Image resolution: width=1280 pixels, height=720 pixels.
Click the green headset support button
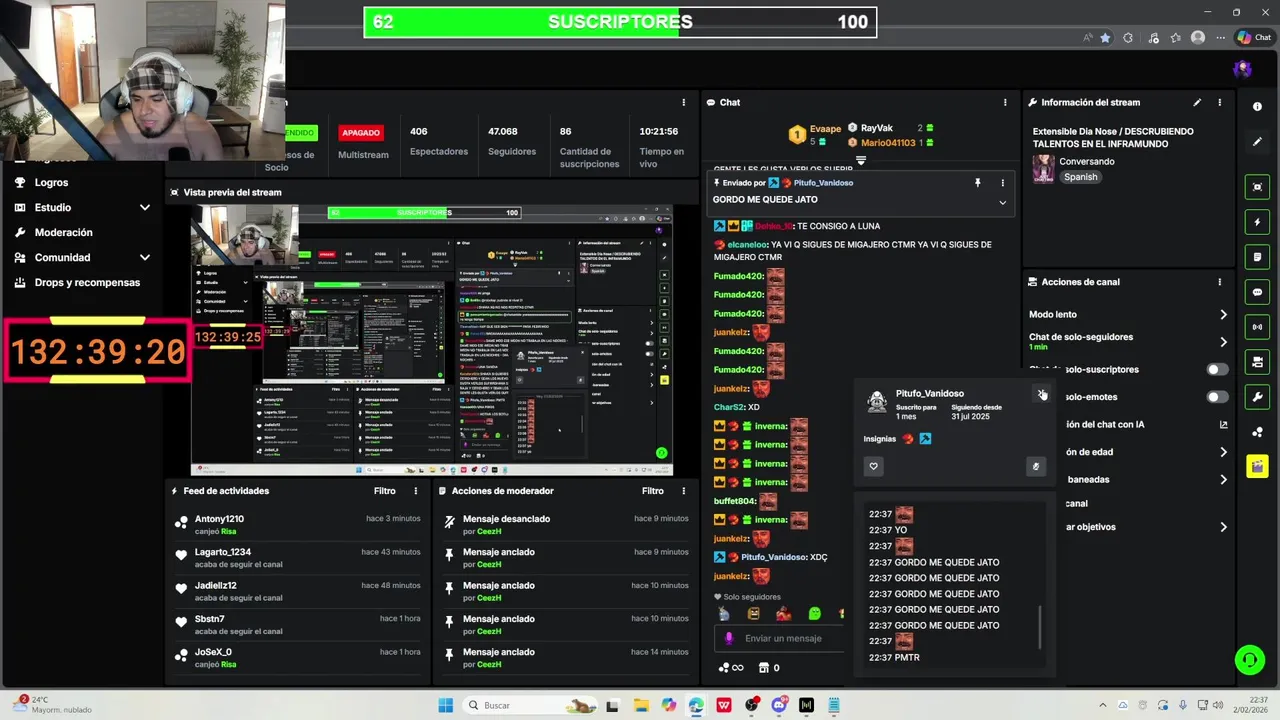[1249, 660]
